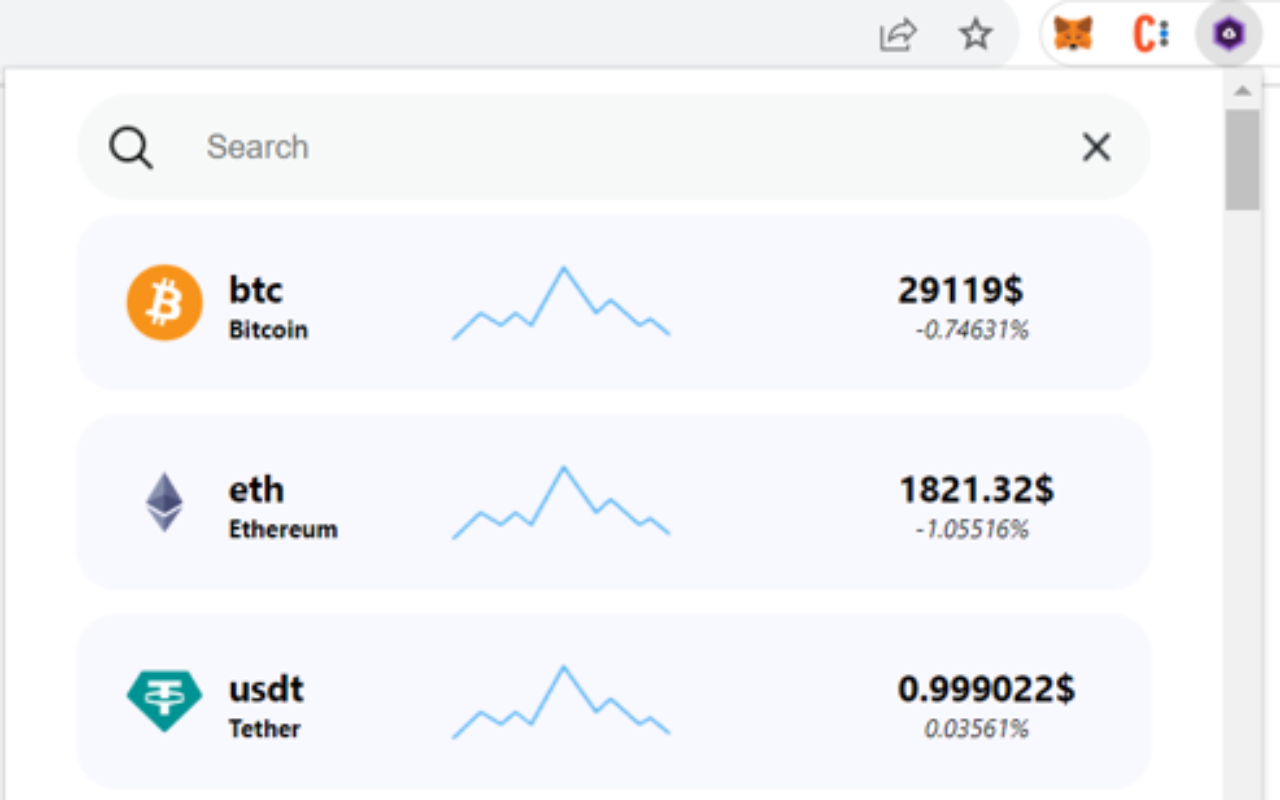
Task: Clear search with the X button
Action: [x=1096, y=148]
